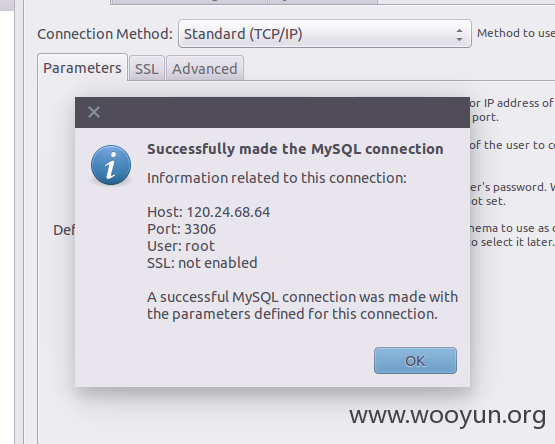
Task: Click the 'A successful MySQL connection was made' paragraph
Action: [303, 305]
